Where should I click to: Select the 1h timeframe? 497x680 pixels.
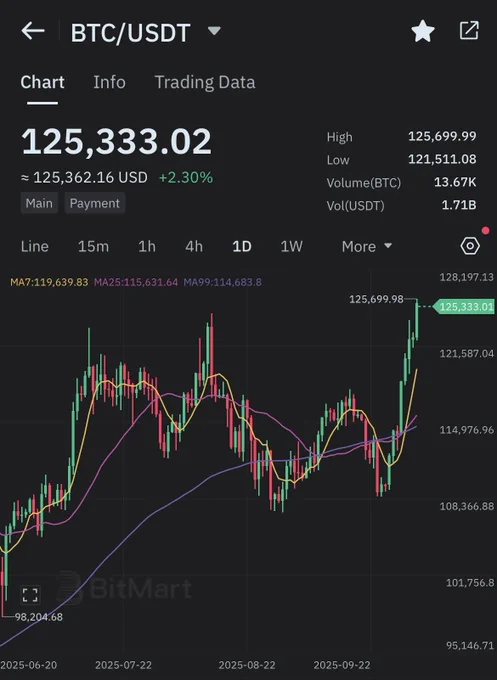147,246
